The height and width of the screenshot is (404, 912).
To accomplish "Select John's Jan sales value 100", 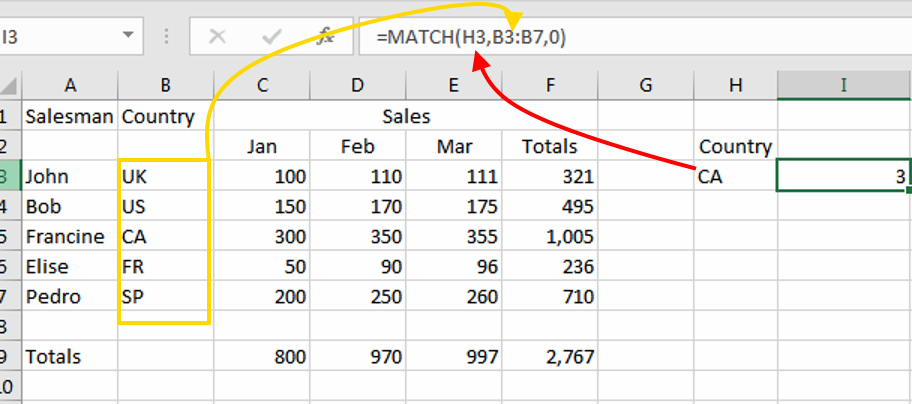I will pyautogui.click(x=262, y=177).
